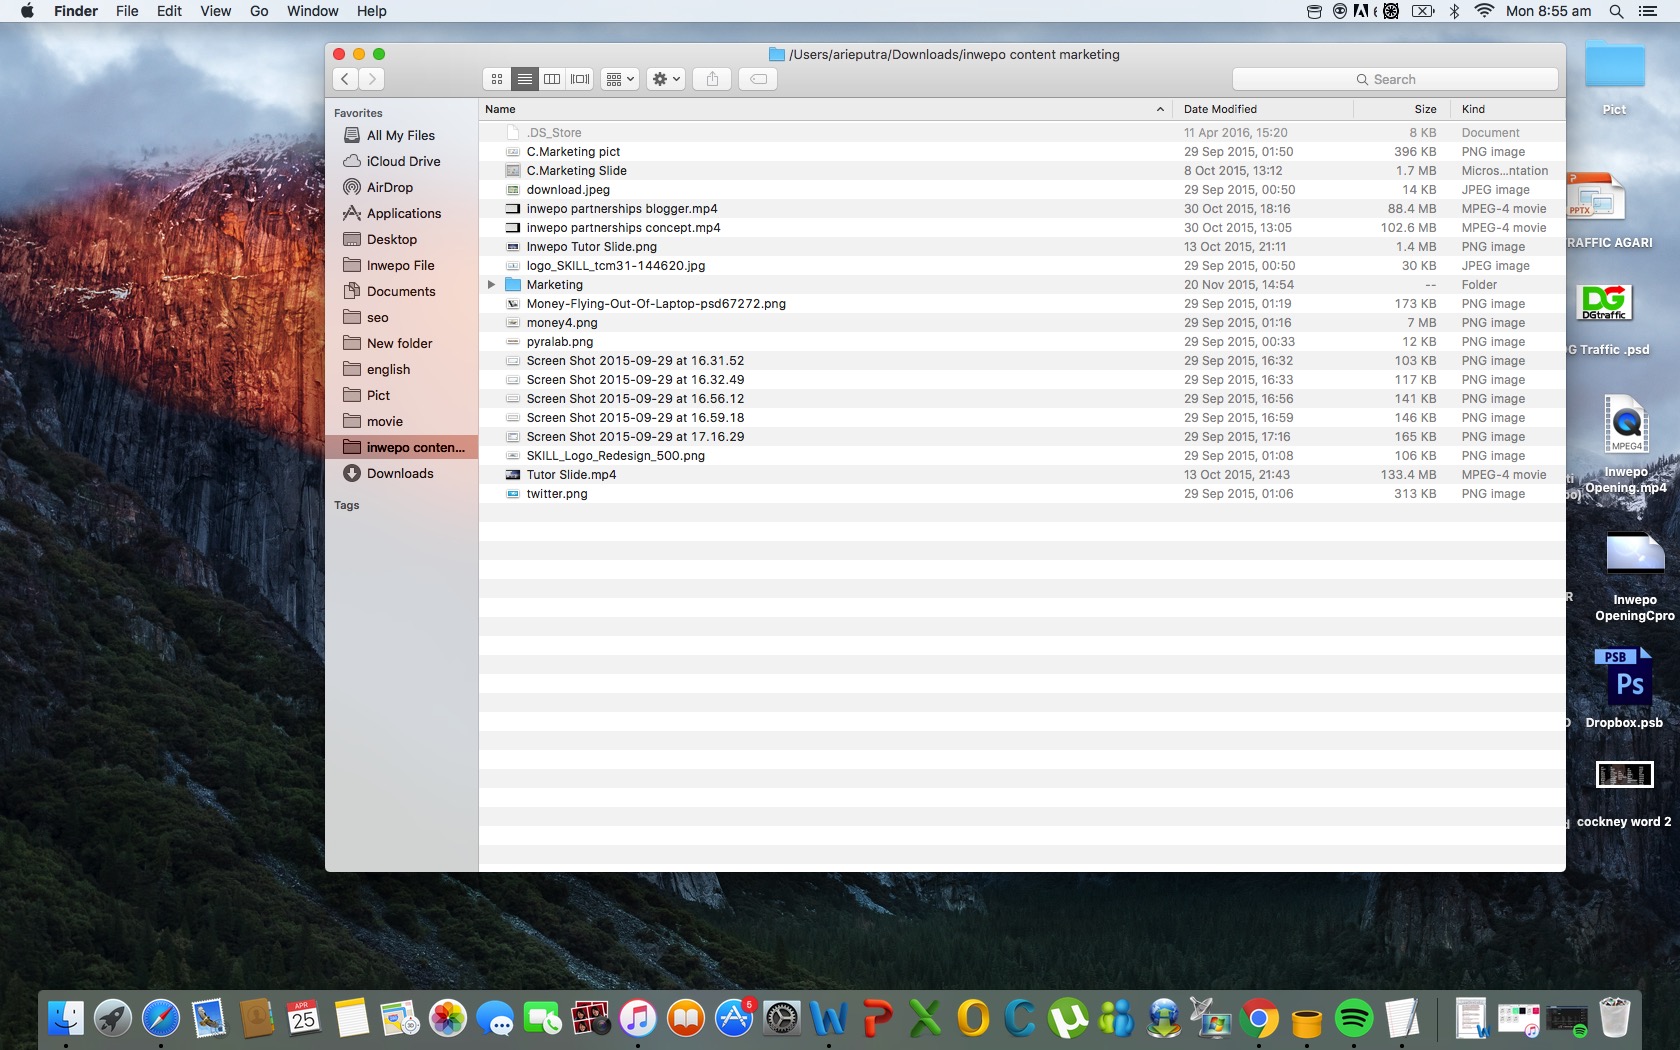Open the Edit menu

(169, 11)
